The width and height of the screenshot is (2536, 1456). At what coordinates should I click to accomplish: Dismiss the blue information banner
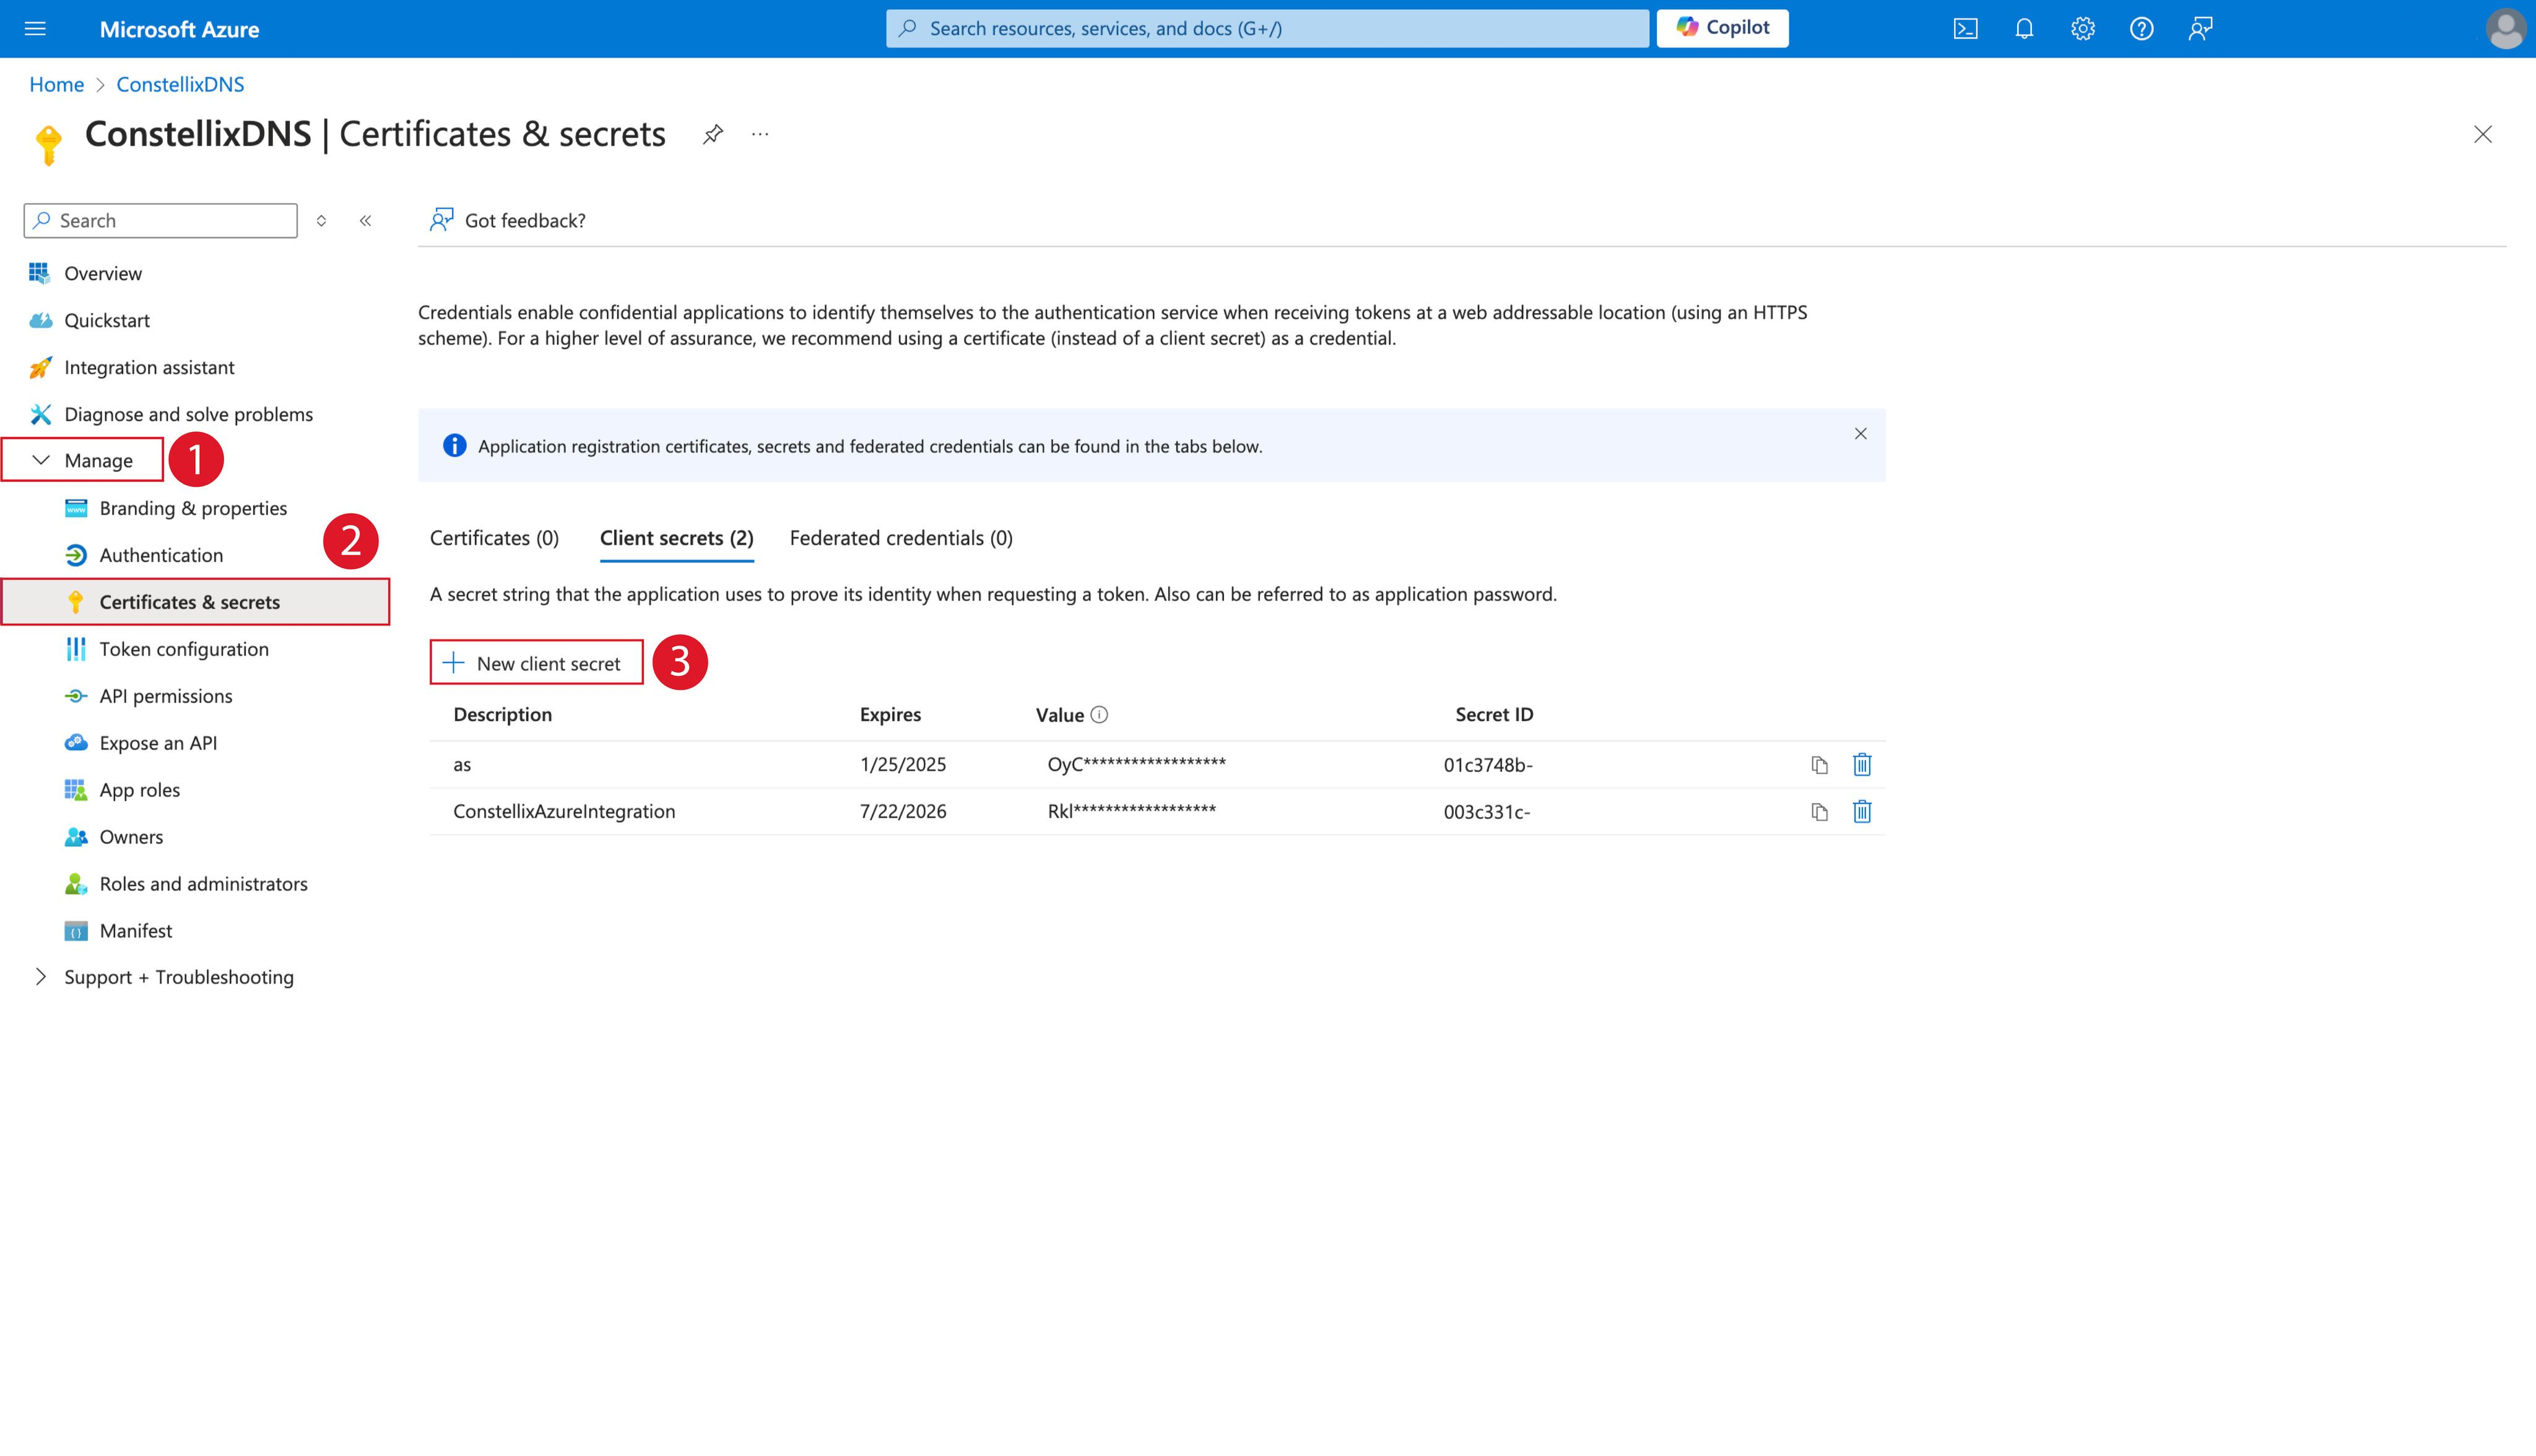(1860, 434)
